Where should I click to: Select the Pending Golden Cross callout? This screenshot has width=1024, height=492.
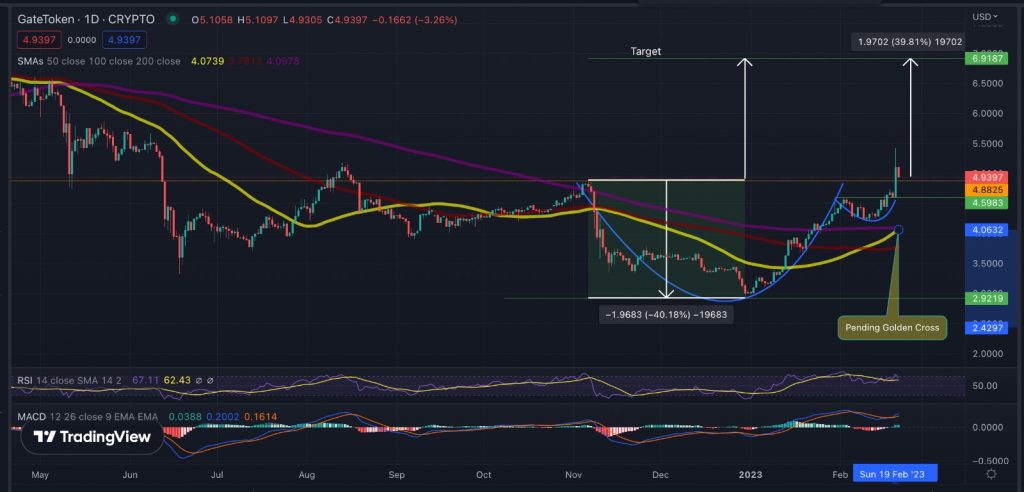click(892, 328)
